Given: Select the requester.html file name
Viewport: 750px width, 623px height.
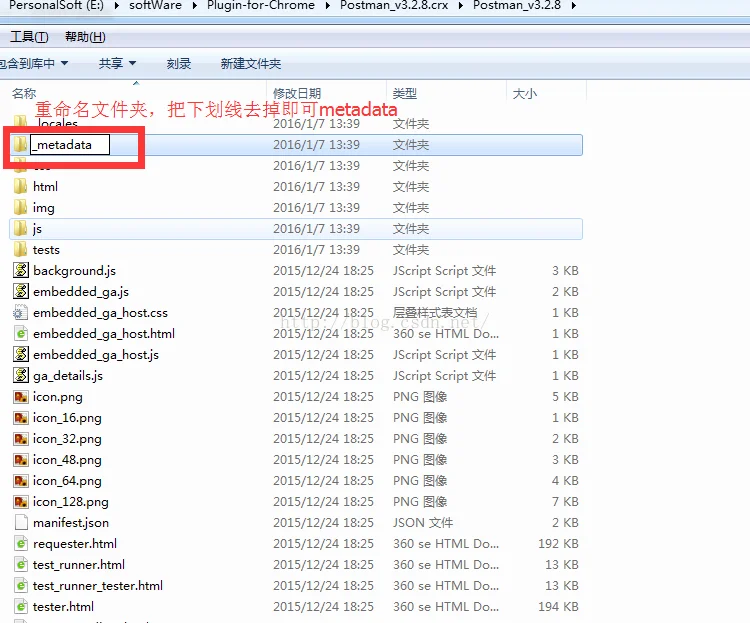Looking at the screenshot, I should pos(75,544).
